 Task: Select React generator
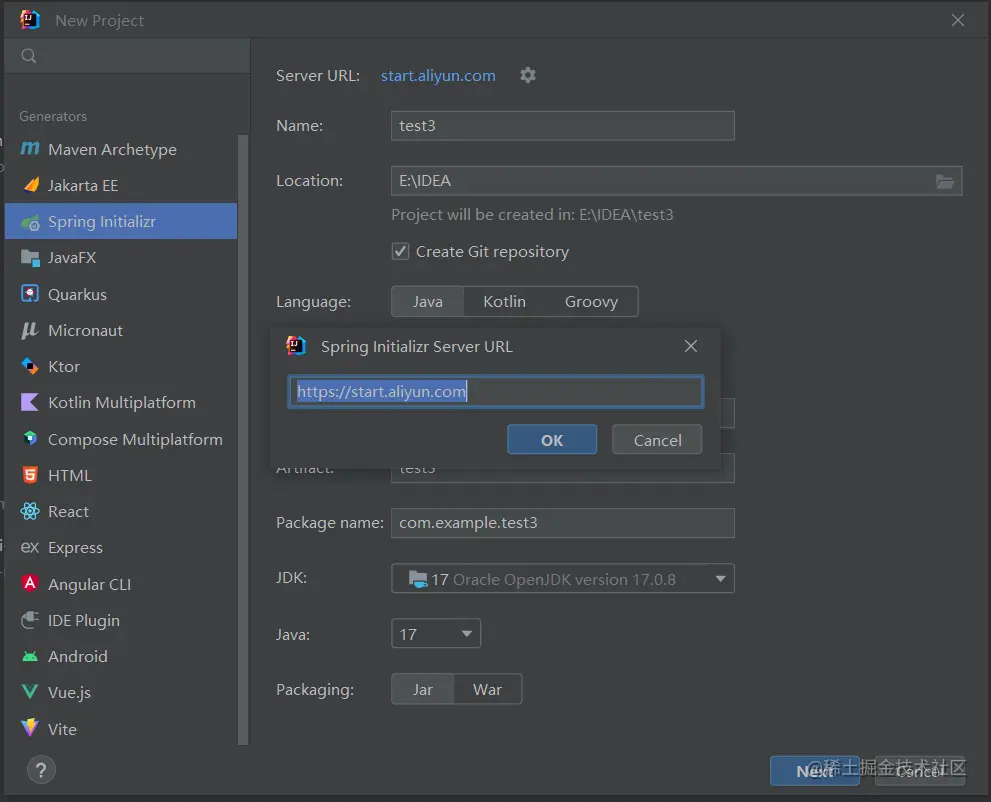click(x=121, y=511)
